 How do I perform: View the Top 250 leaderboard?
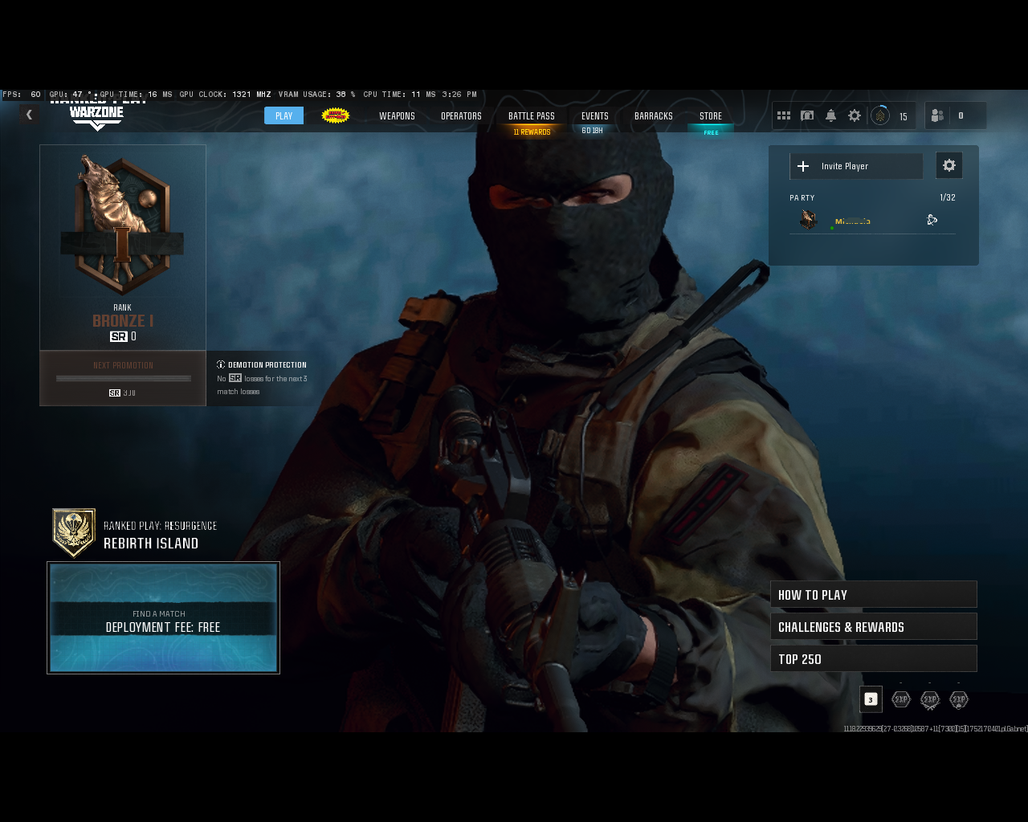[x=873, y=659]
